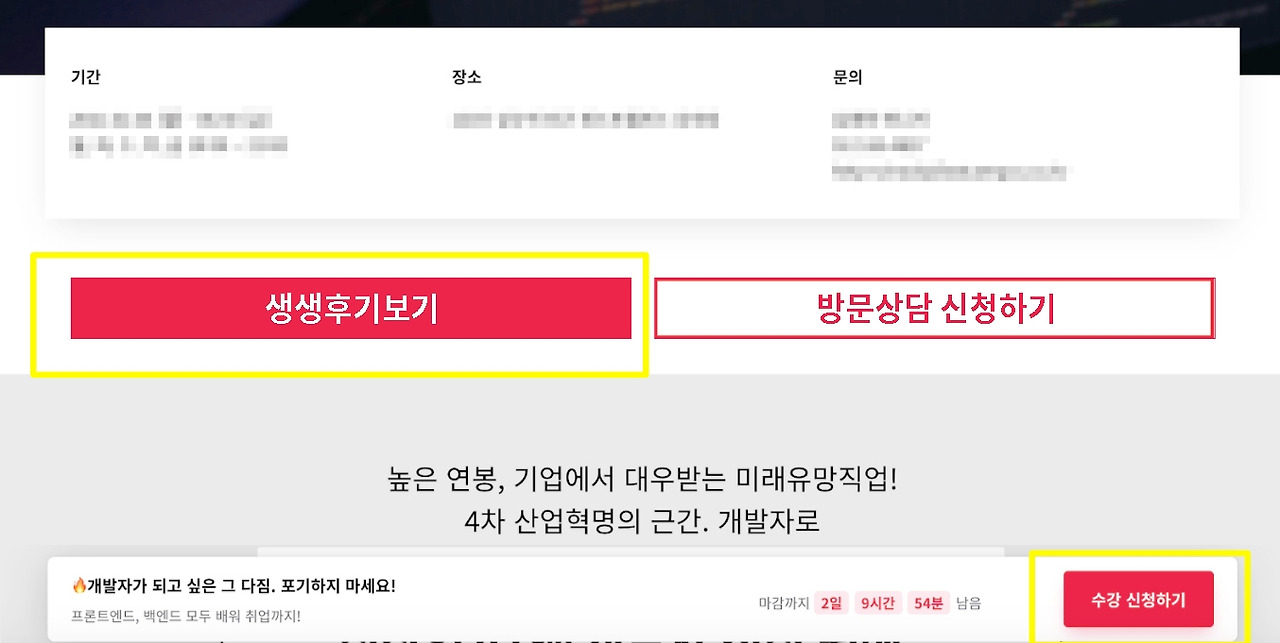
Task: Click the 남음 text after countdown
Action: (x=968, y=603)
